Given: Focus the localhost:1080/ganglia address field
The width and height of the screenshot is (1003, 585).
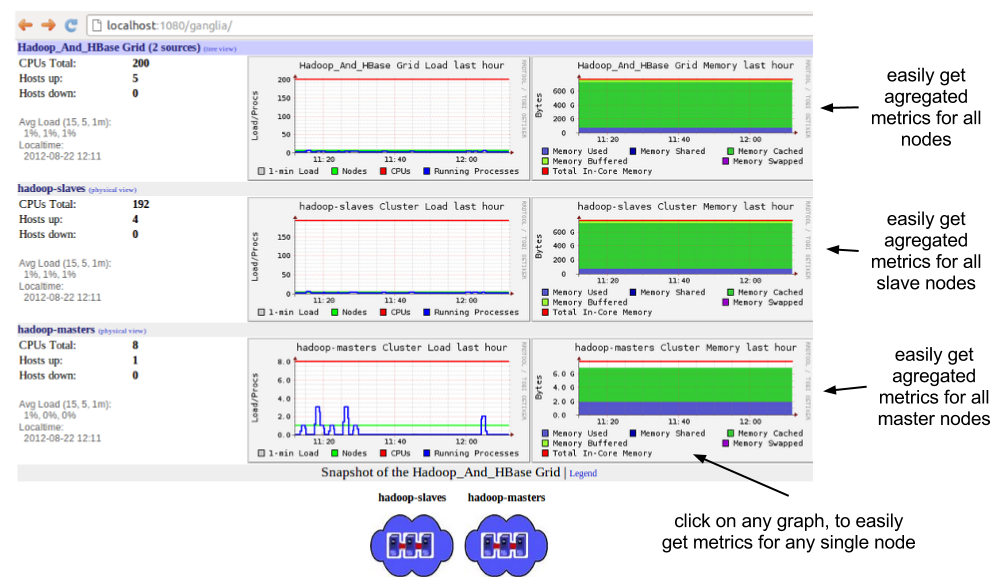Looking at the screenshot, I should 449,26.
